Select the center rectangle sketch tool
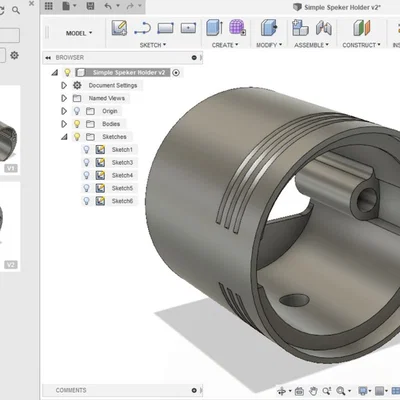This screenshot has height=400, width=400. (188, 28)
